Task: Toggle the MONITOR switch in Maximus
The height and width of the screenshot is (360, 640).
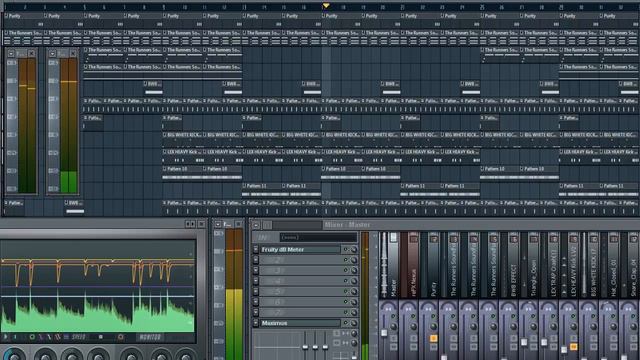Action: coord(150,337)
